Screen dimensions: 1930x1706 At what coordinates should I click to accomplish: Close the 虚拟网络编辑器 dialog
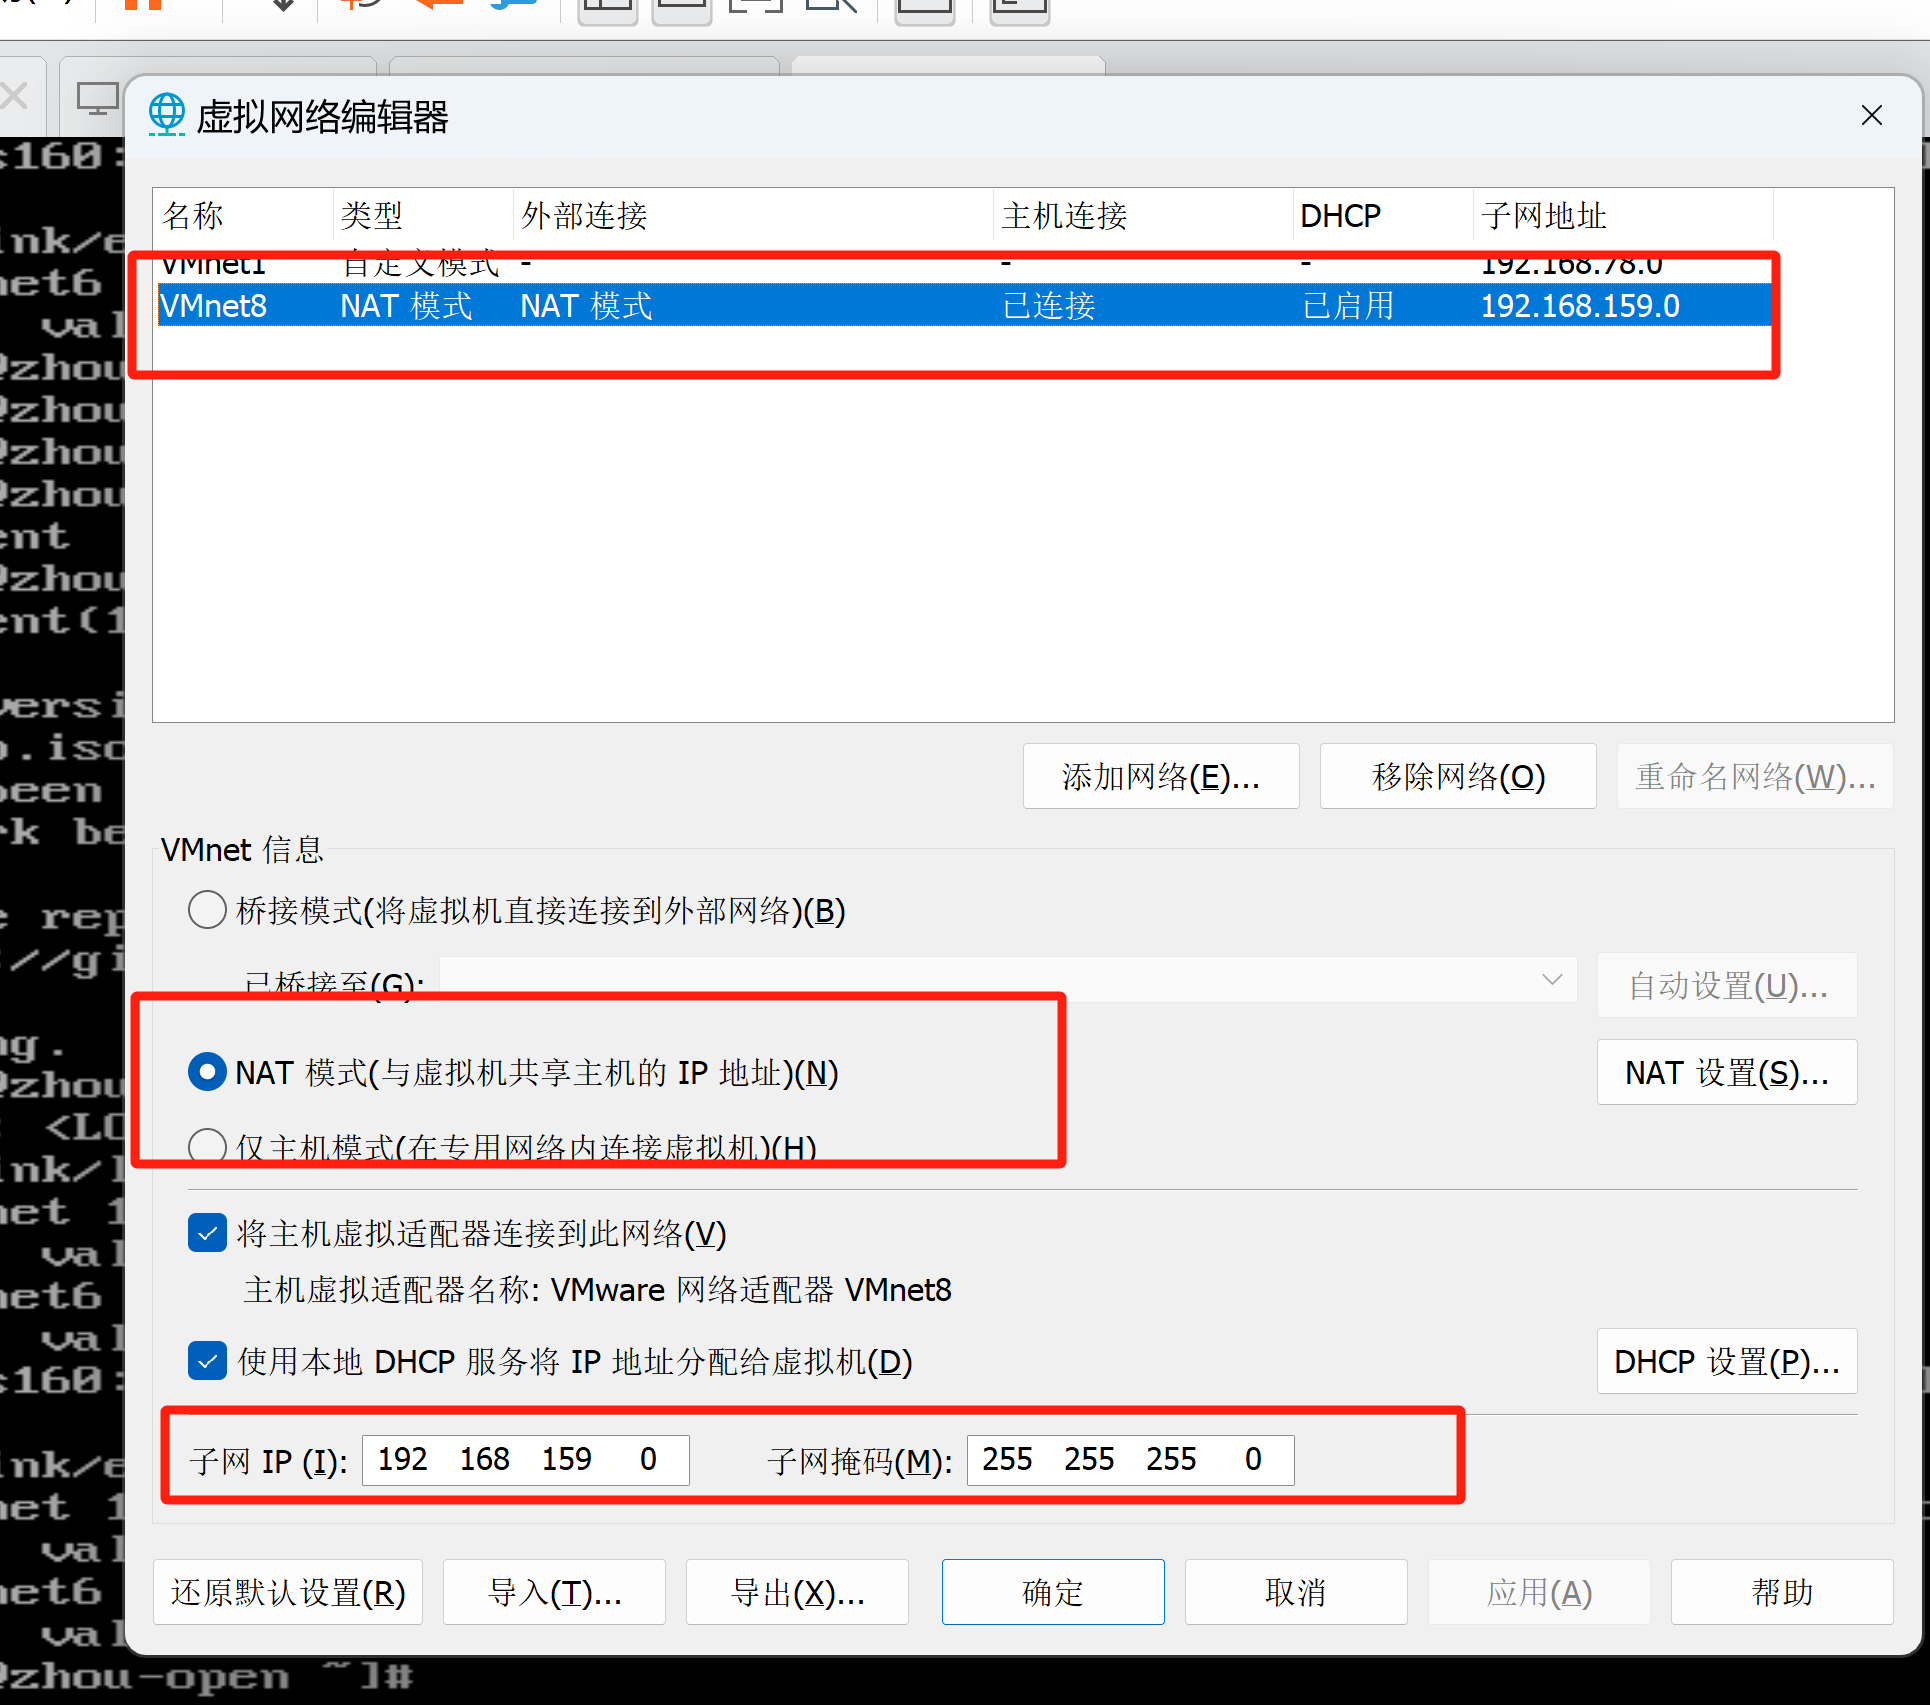(1871, 116)
